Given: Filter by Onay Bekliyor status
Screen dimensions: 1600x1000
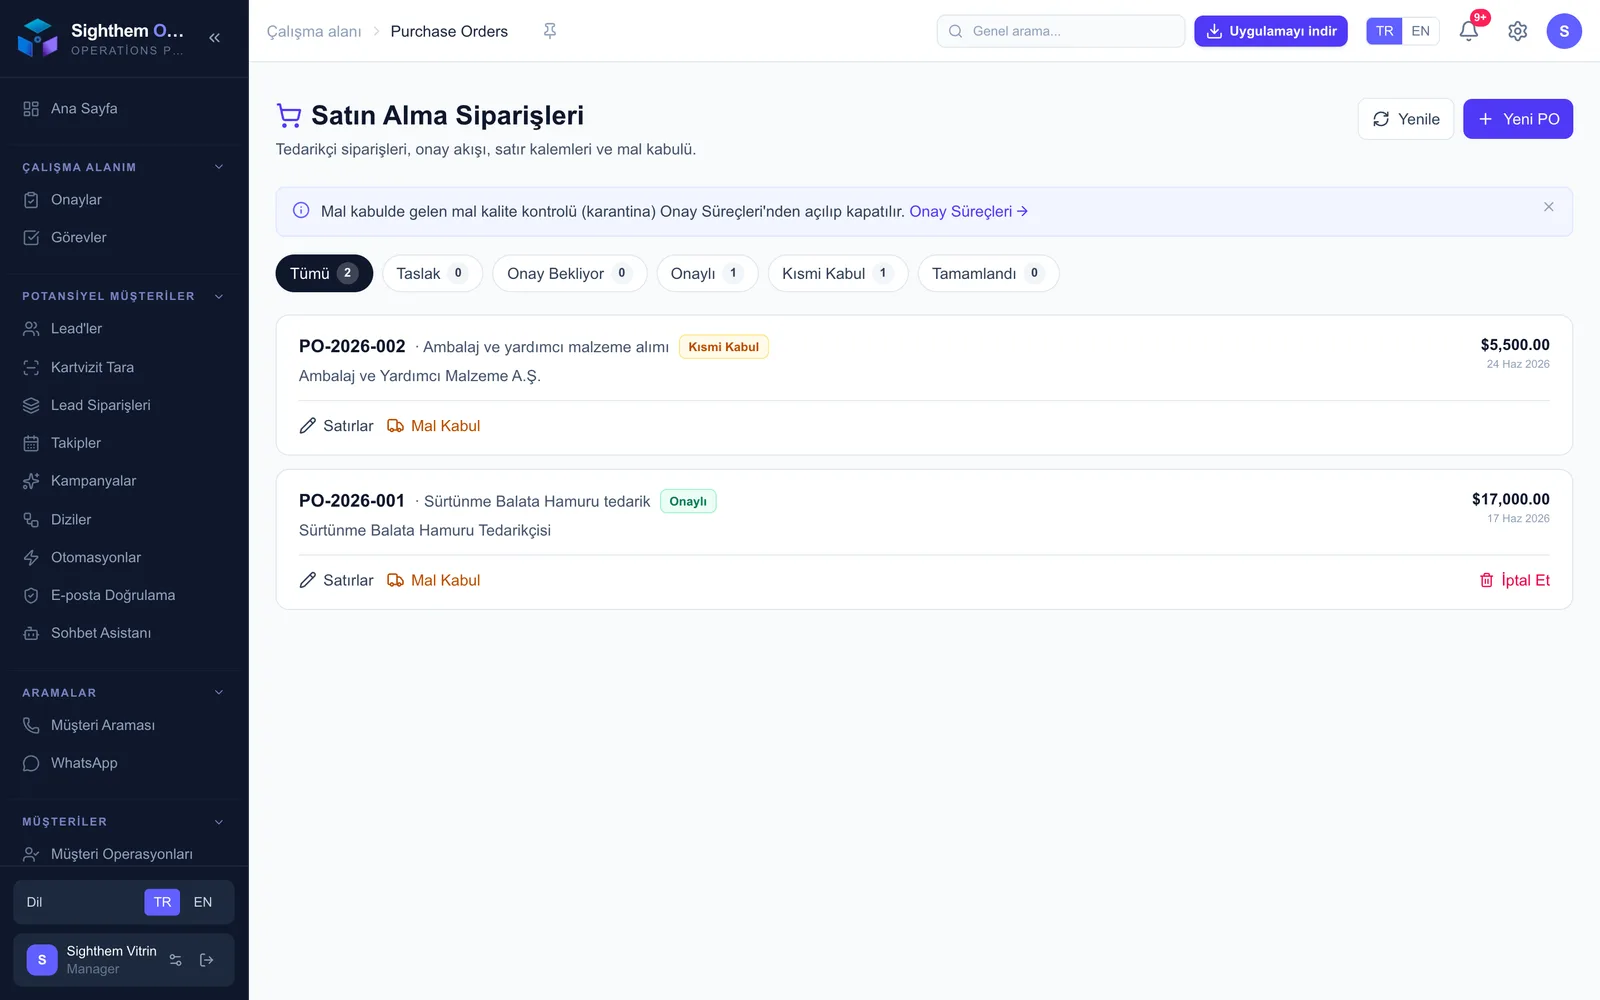Looking at the screenshot, I should 569,273.
